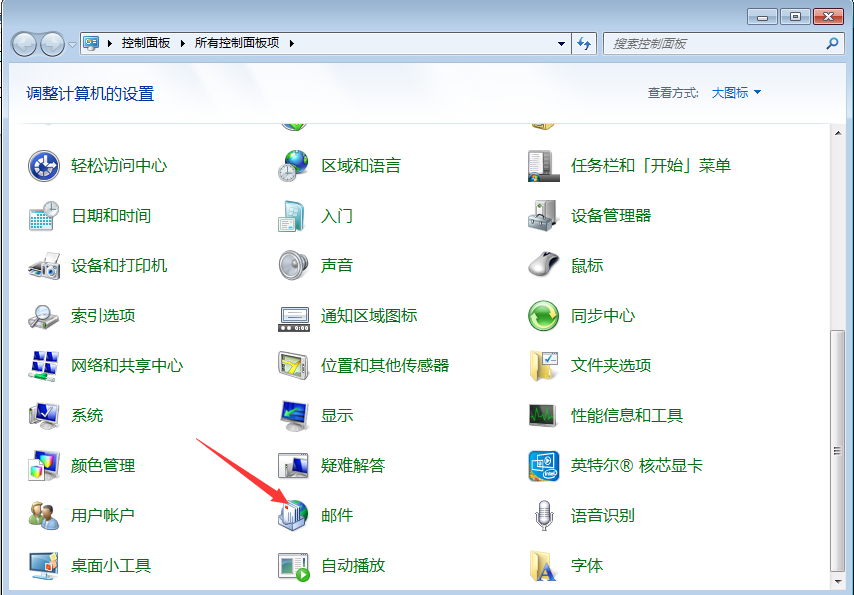The width and height of the screenshot is (854, 595).
Task: Go back with the Back arrow button
Action: 25,44
